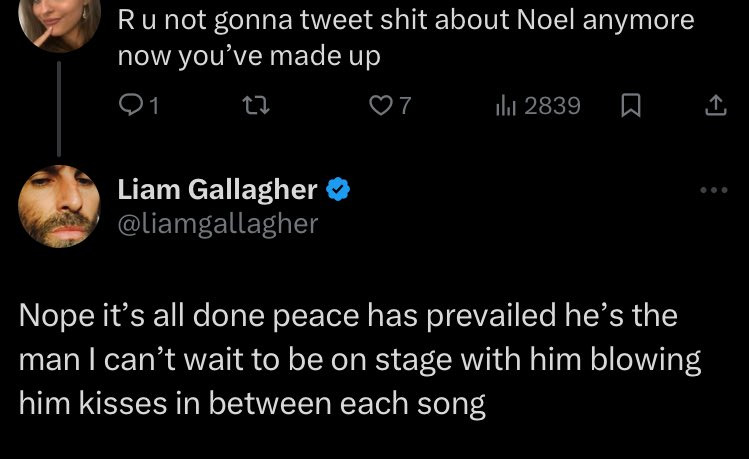Click the text line "now you've made up"
The height and width of the screenshot is (459, 749).
click(249, 56)
